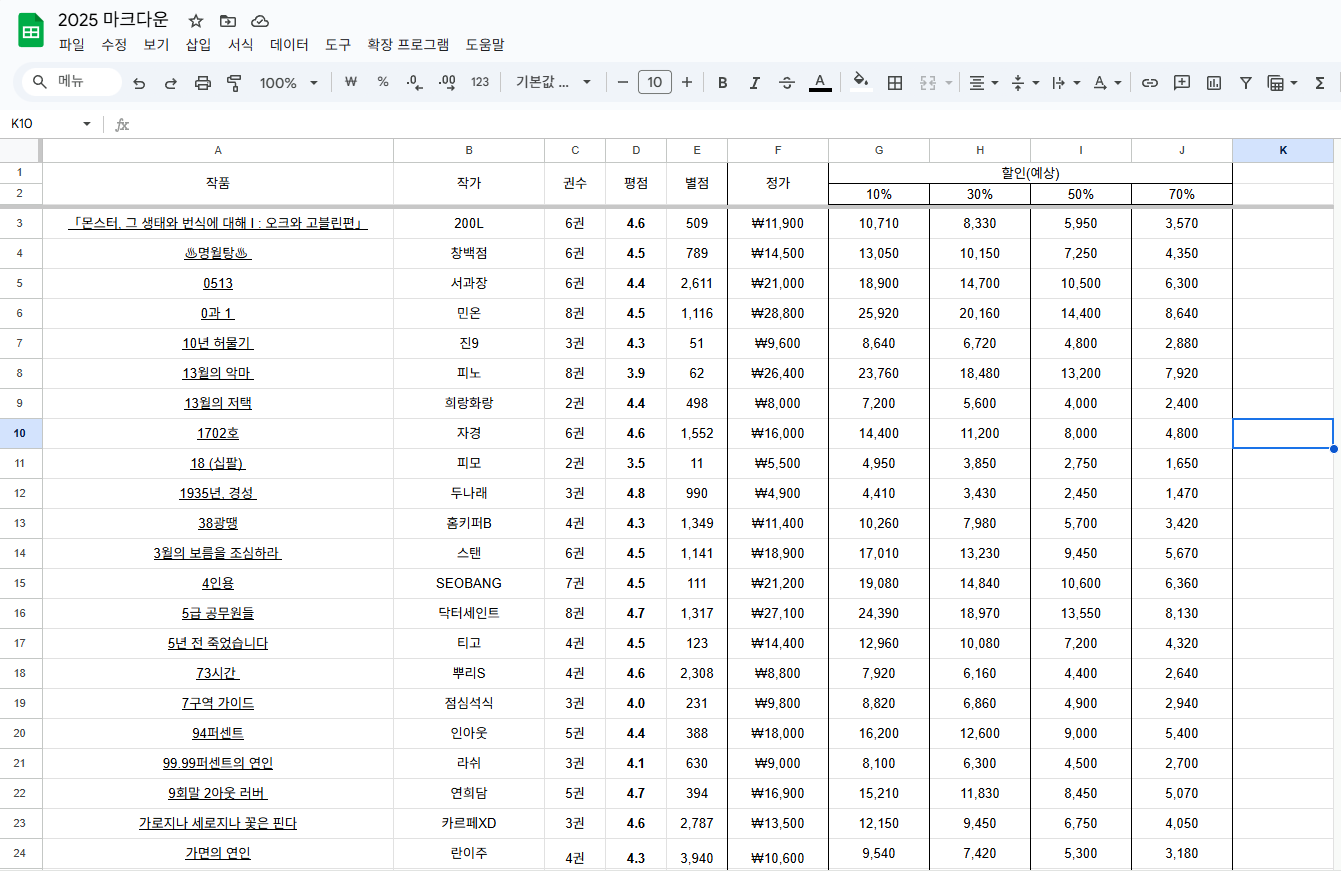Toggle strikethrough formatting
The width and height of the screenshot is (1341, 871).
pos(787,83)
